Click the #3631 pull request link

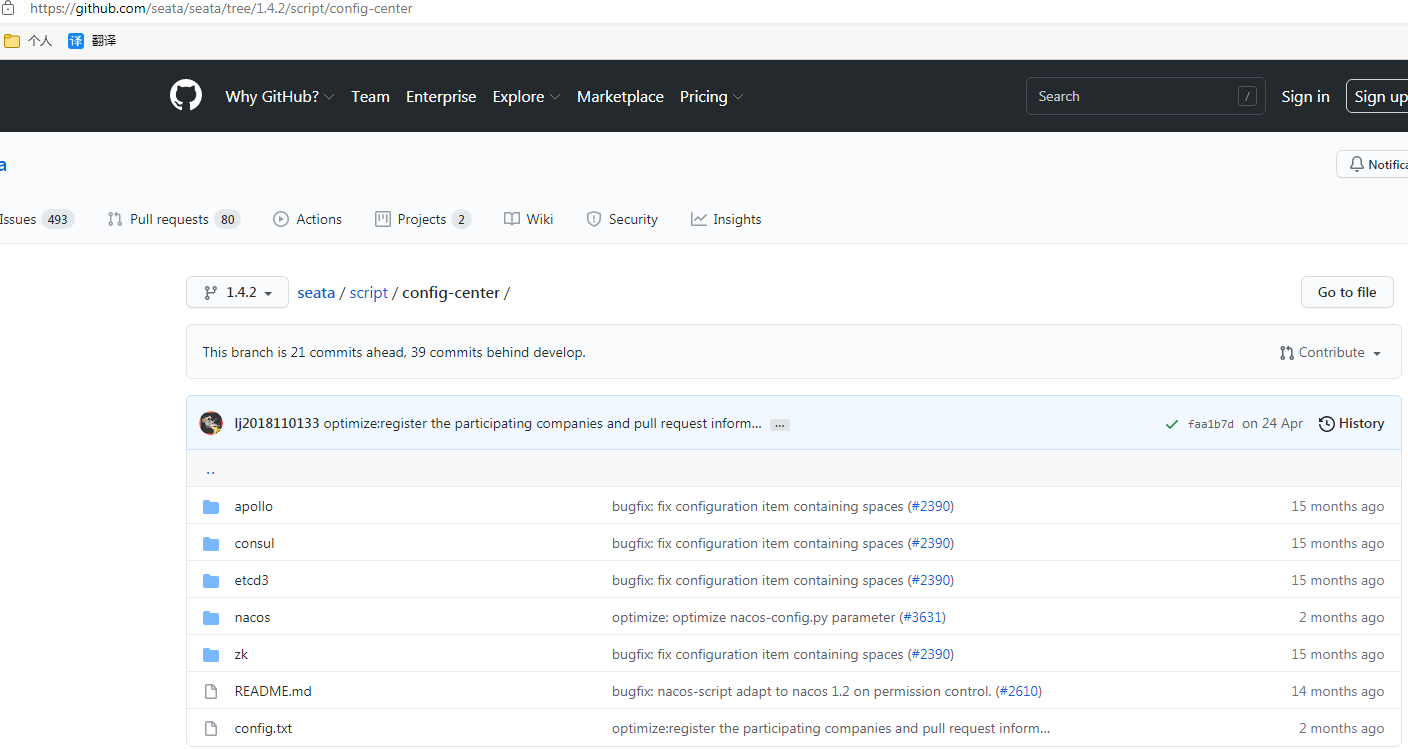(922, 618)
